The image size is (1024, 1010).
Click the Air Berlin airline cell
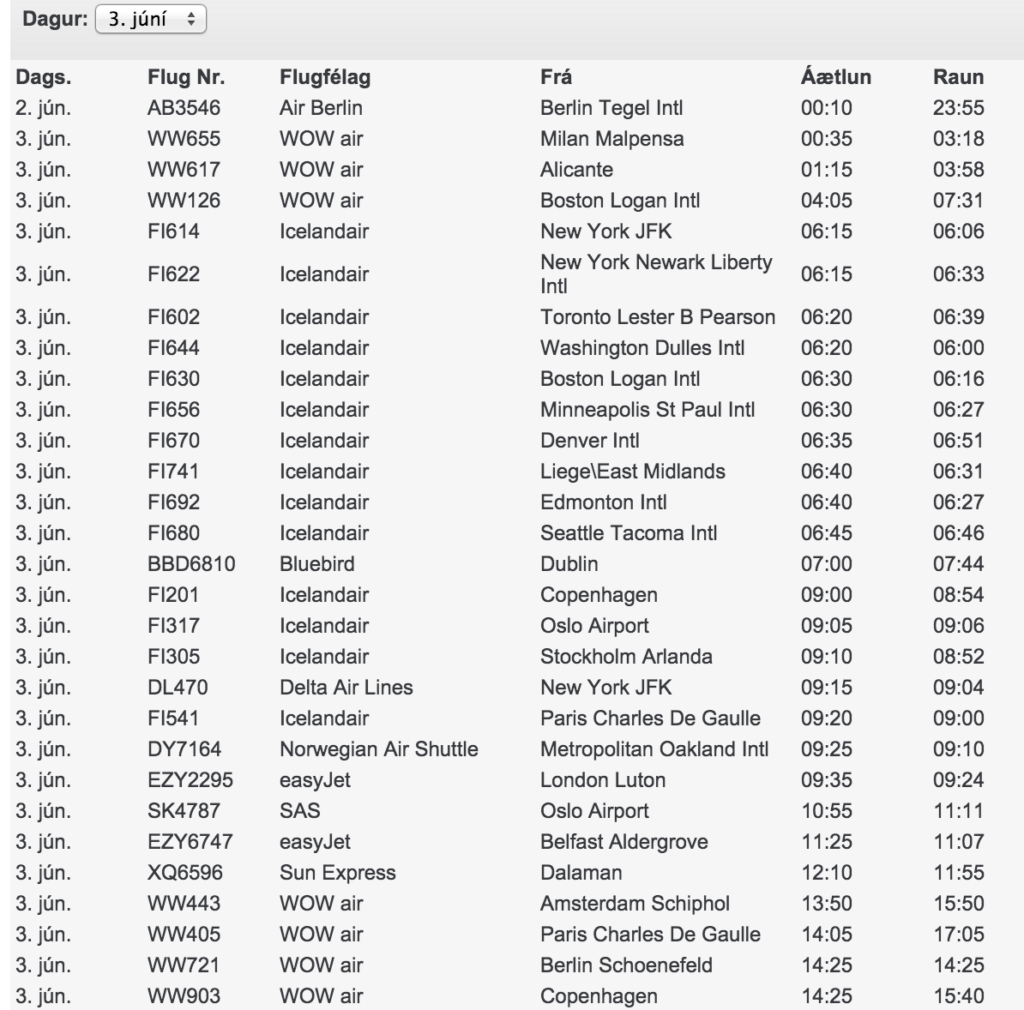(x=320, y=108)
